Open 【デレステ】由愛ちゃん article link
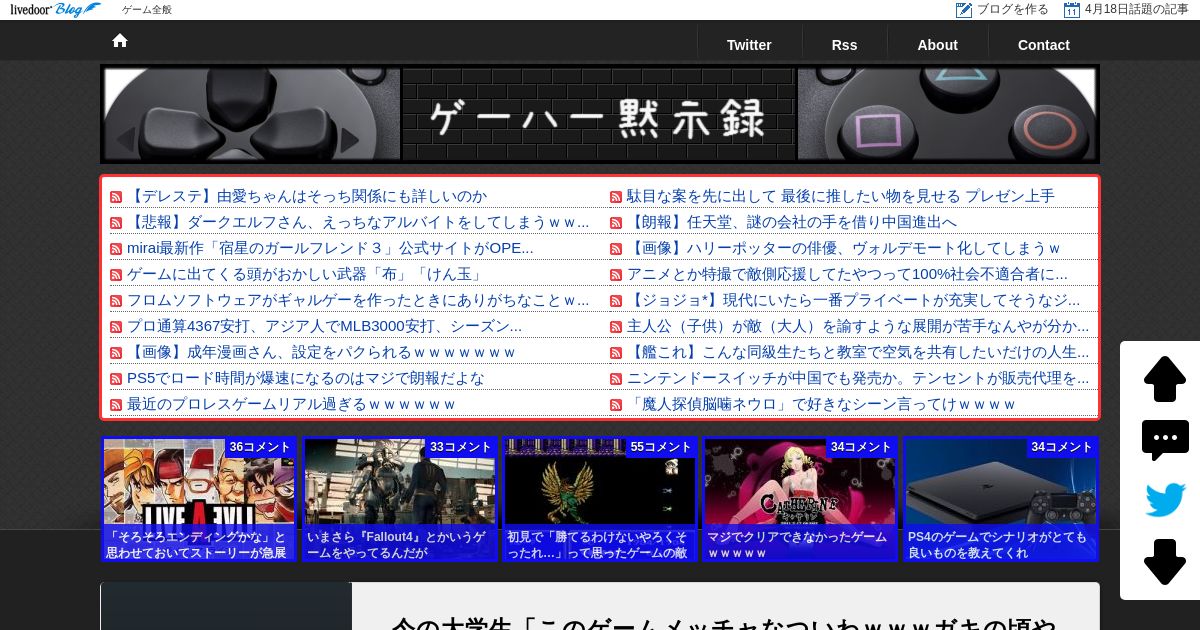This screenshot has width=1200, height=630. pyautogui.click(x=307, y=196)
